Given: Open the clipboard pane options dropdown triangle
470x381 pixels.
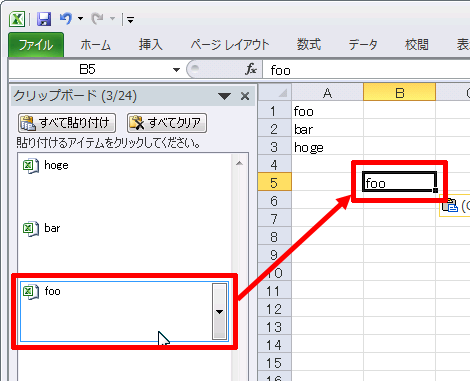Looking at the screenshot, I should point(224,96).
